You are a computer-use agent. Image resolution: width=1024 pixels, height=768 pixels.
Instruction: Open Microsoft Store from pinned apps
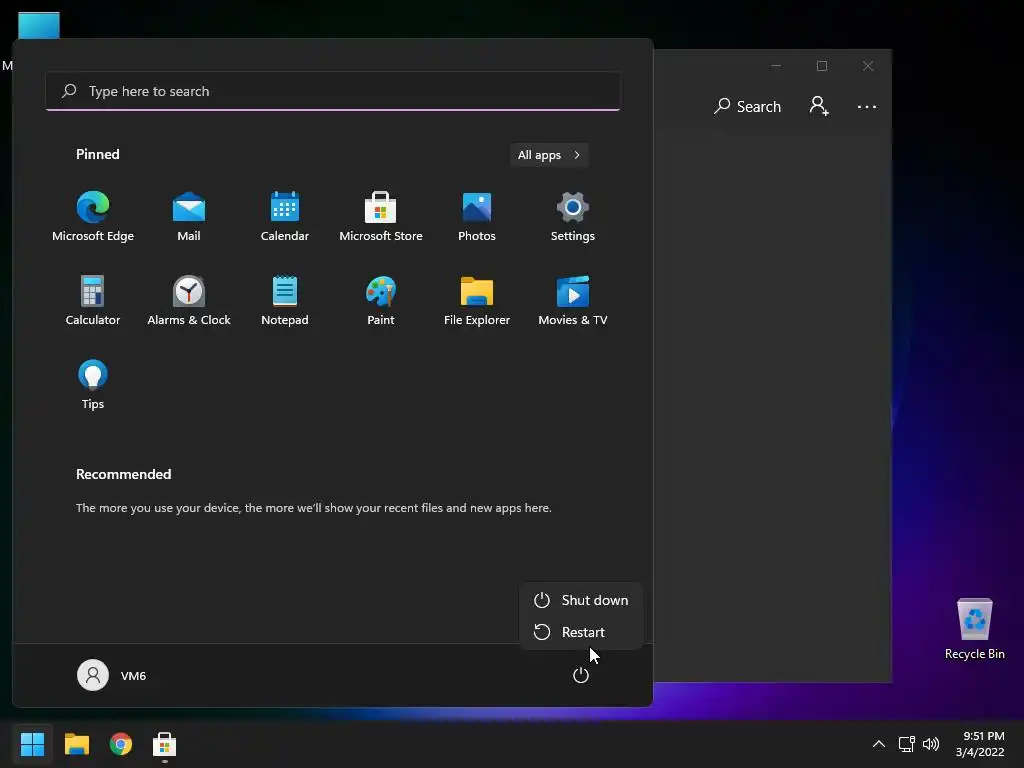tap(381, 216)
